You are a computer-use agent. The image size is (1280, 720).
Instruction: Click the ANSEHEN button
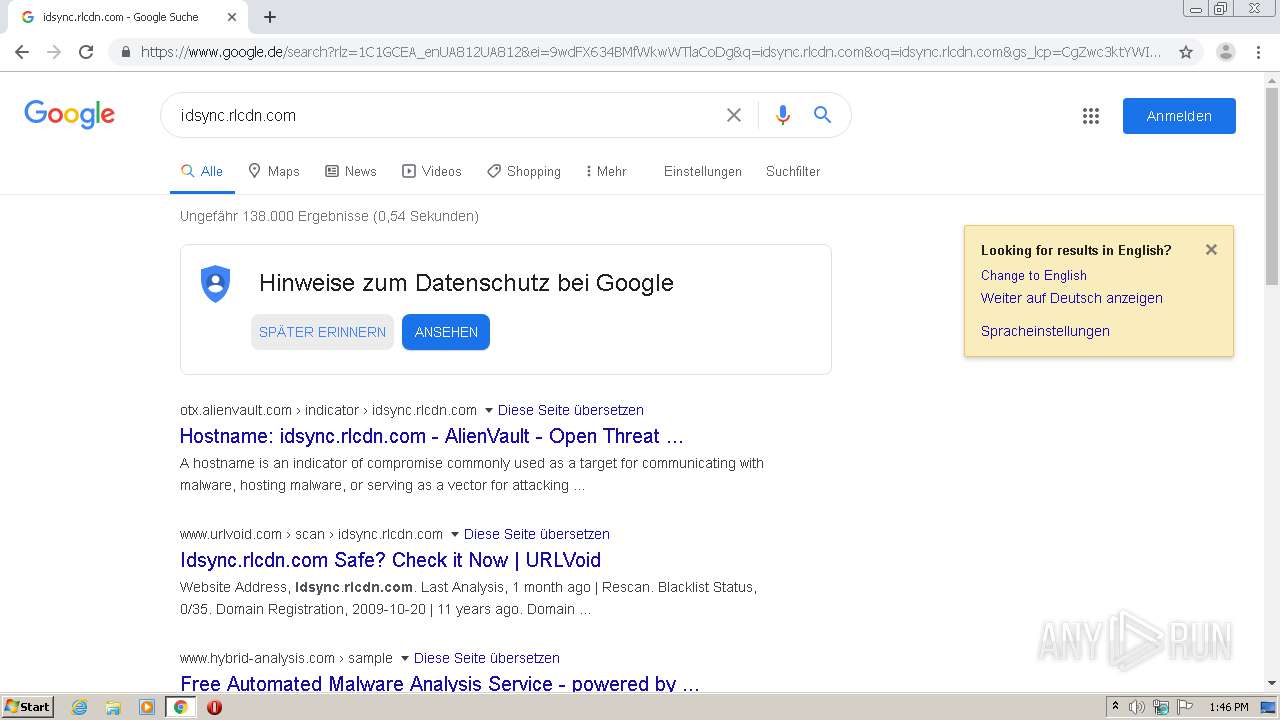pos(446,332)
